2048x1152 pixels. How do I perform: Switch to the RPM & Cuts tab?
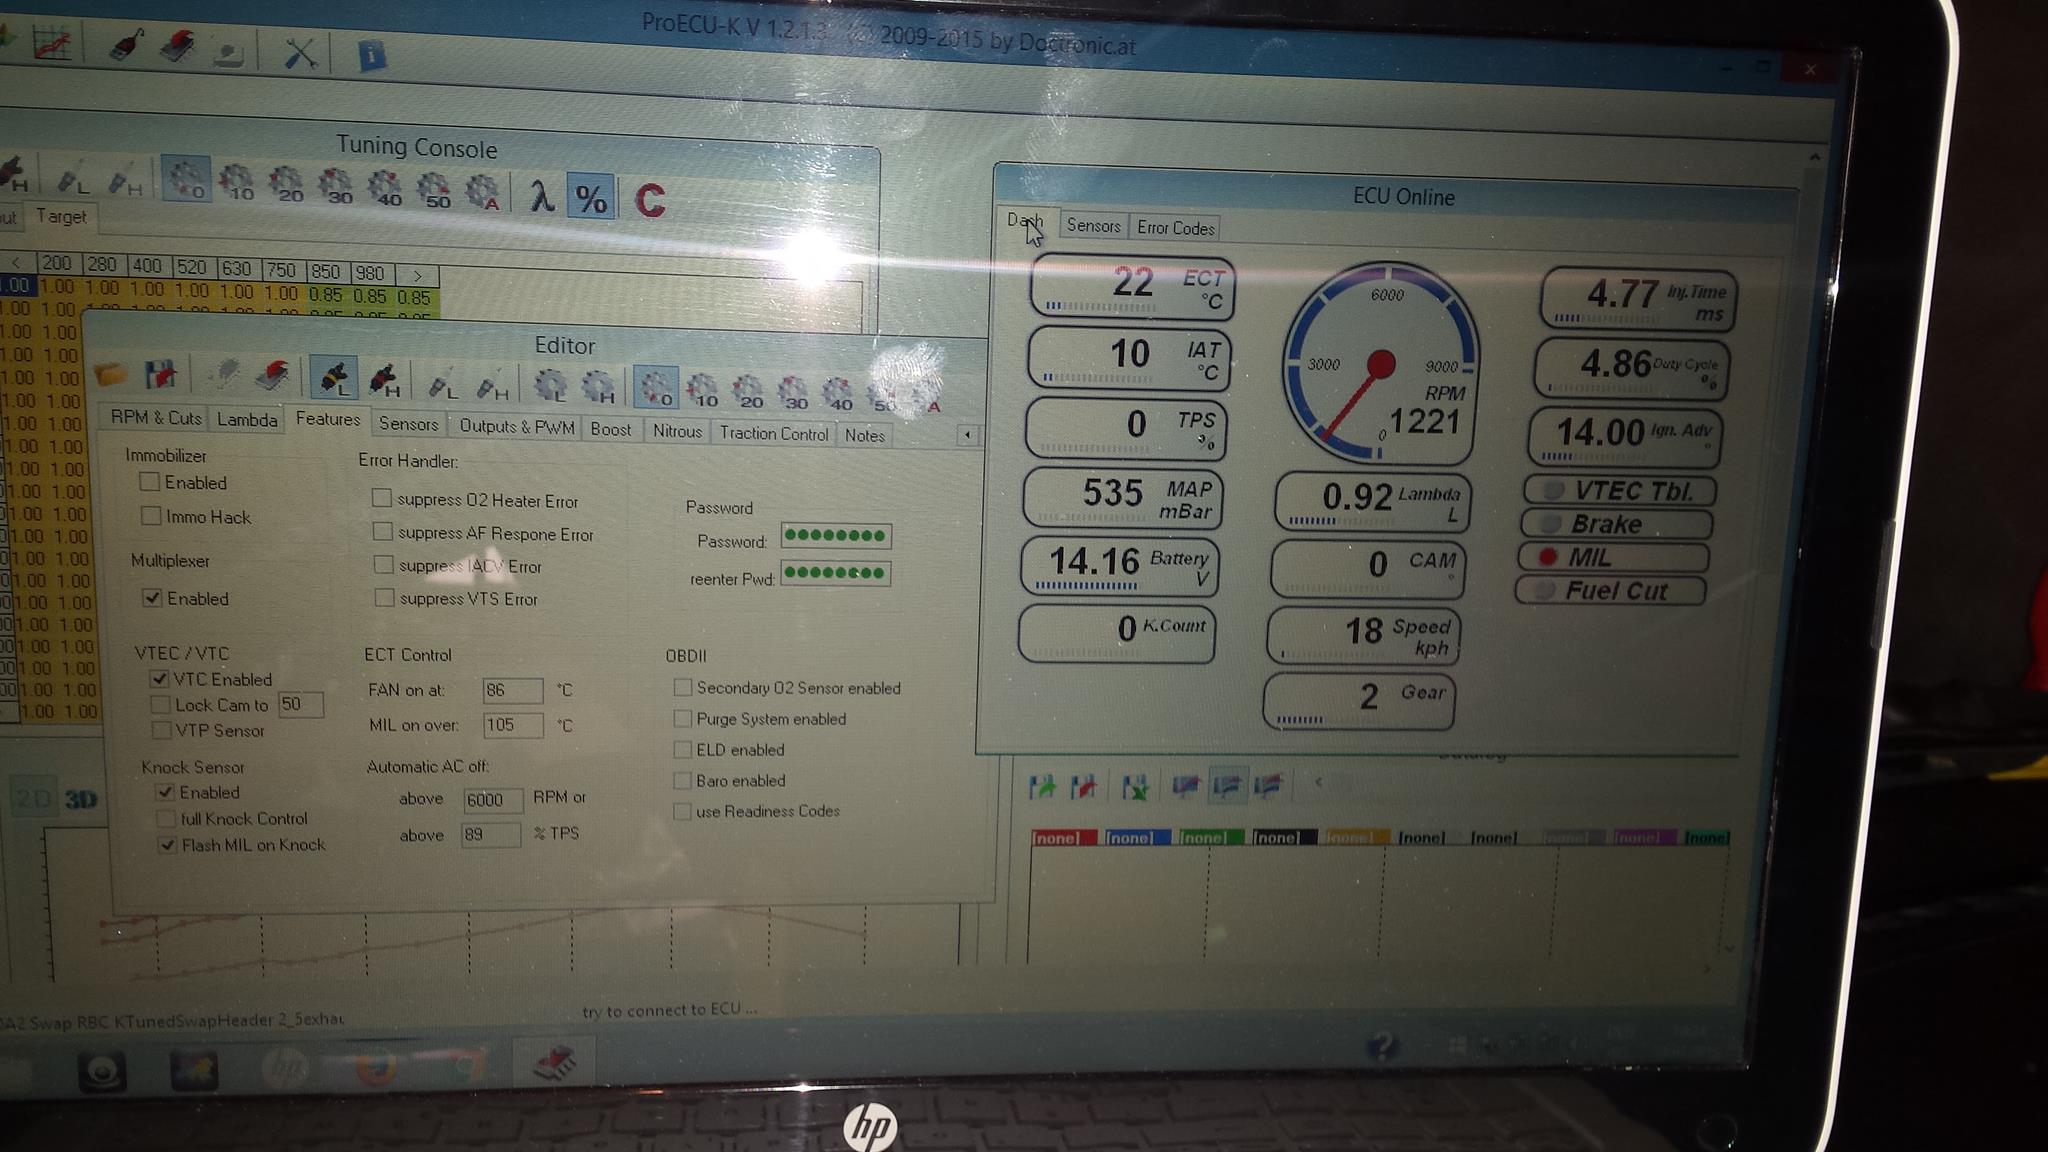coord(156,417)
